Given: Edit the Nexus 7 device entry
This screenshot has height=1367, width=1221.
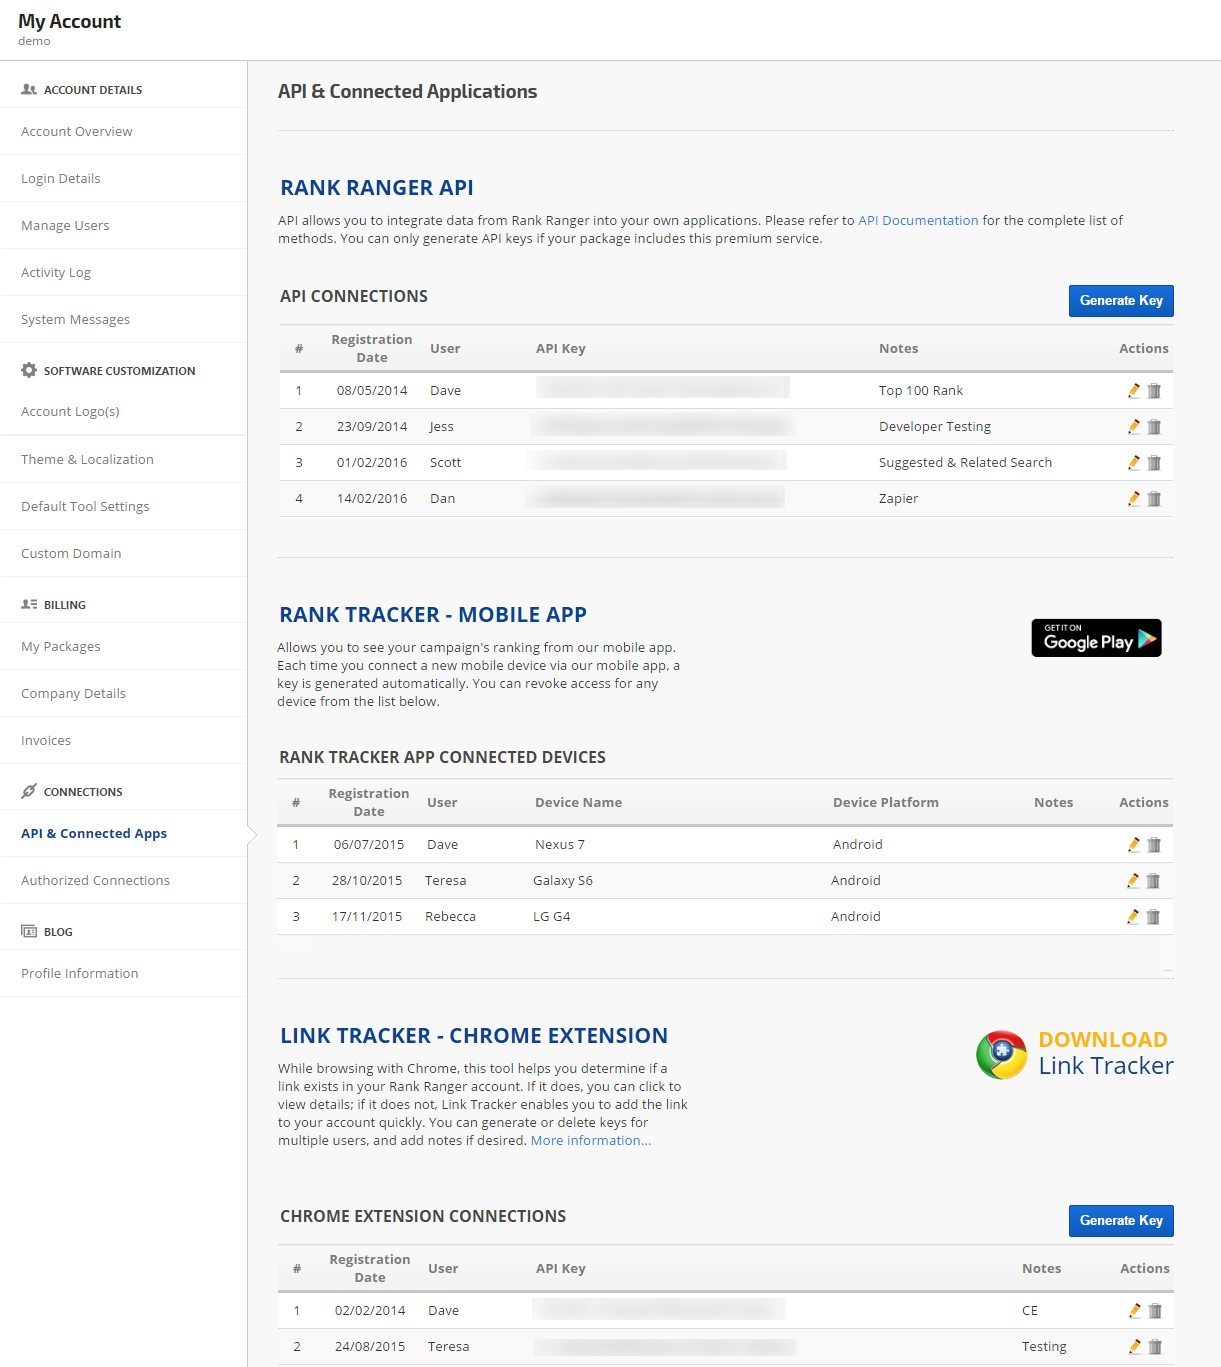Looking at the screenshot, I should point(1134,845).
